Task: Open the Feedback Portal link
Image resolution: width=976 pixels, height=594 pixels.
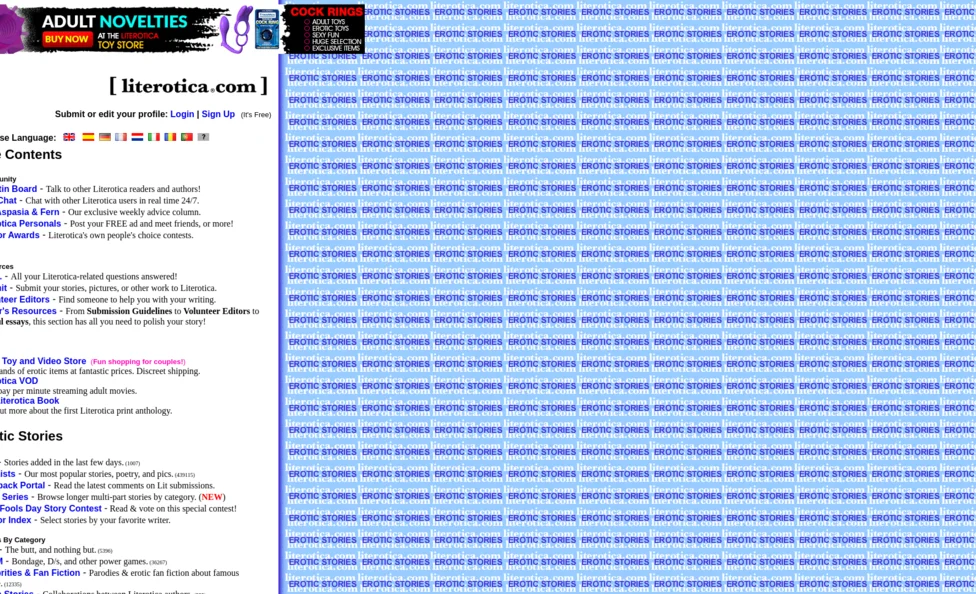Action: [x=22, y=486]
